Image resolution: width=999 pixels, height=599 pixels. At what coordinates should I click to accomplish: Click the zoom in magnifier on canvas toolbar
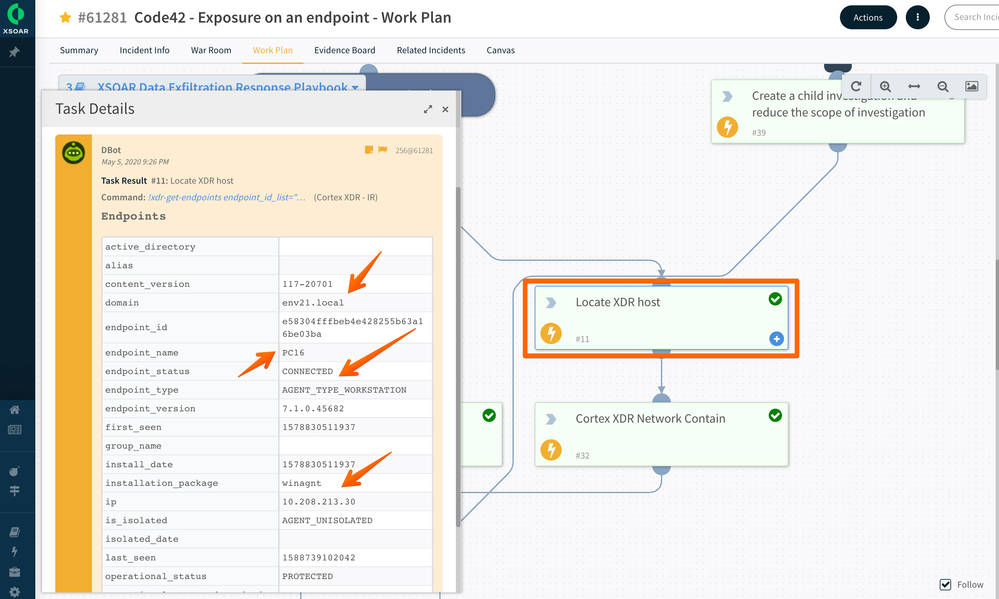(x=885, y=87)
